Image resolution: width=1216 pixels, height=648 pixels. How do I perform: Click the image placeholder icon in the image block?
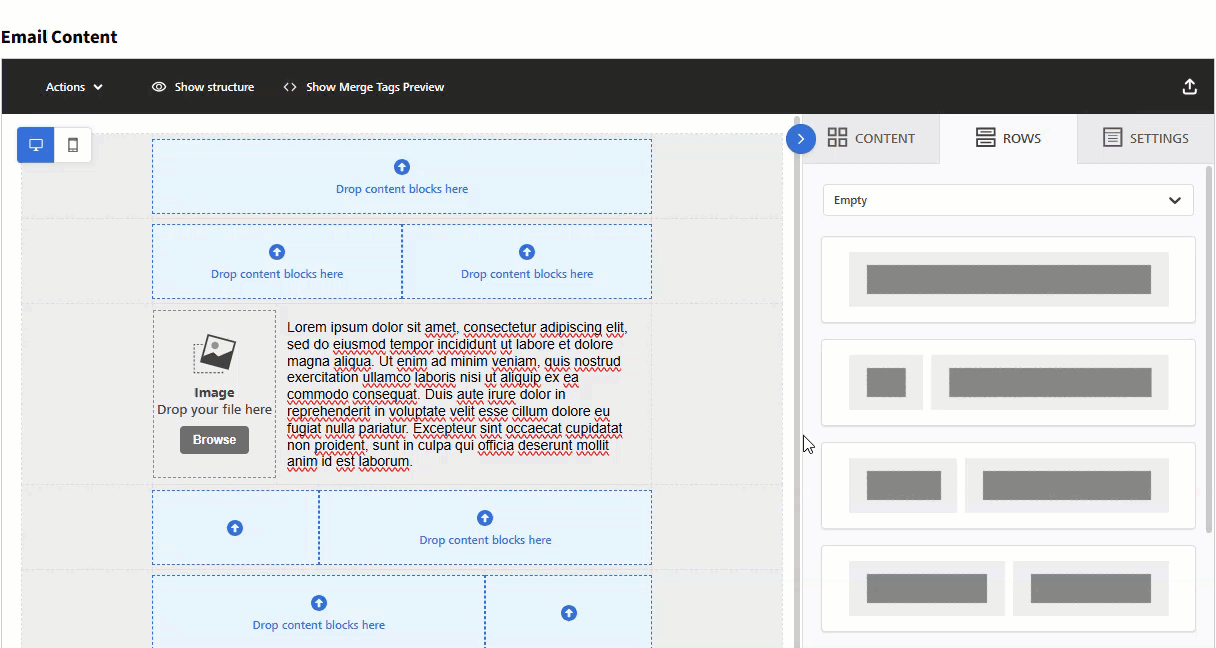tap(214, 352)
